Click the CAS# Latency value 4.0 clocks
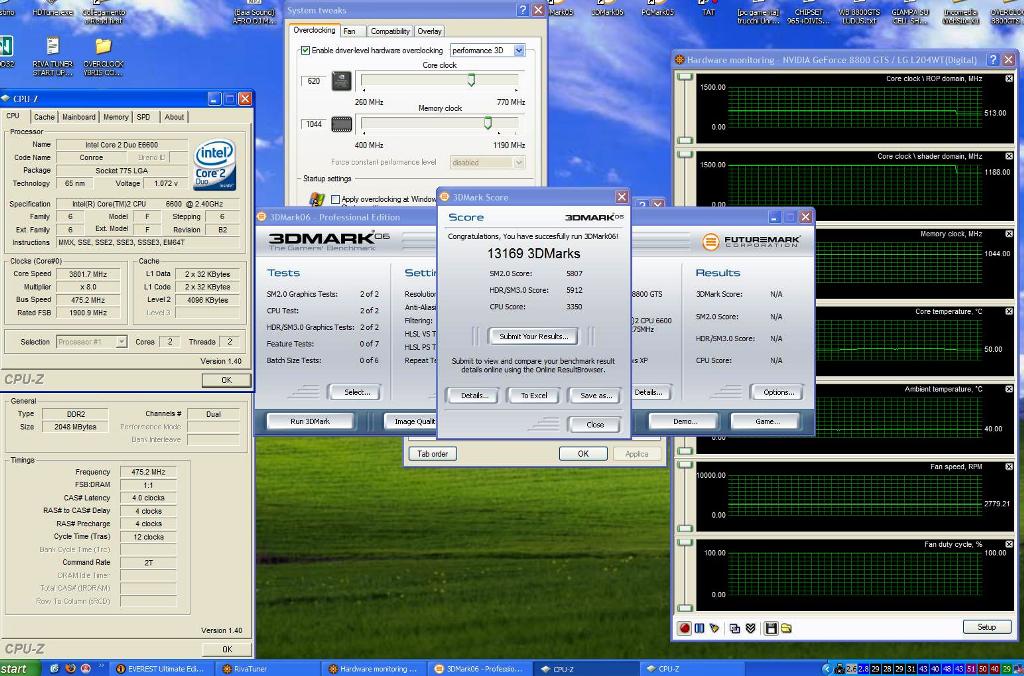 [148, 498]
